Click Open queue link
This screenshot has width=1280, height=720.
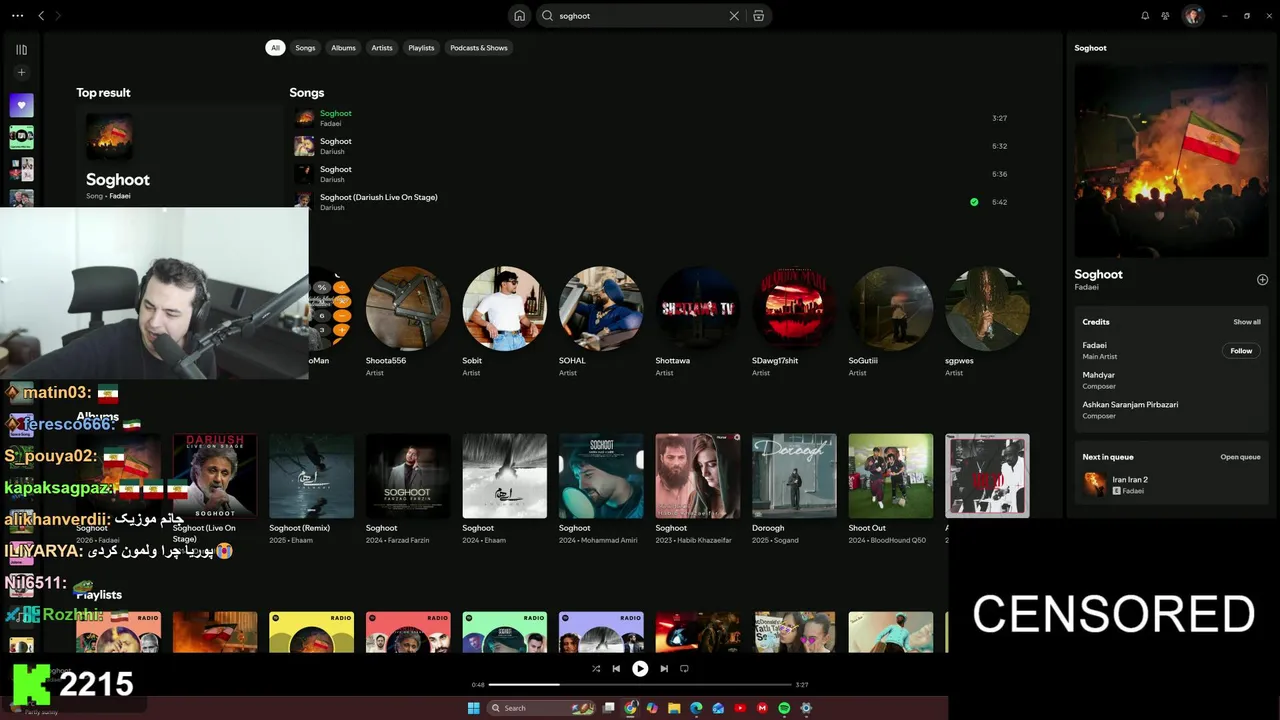(1240, 457)
